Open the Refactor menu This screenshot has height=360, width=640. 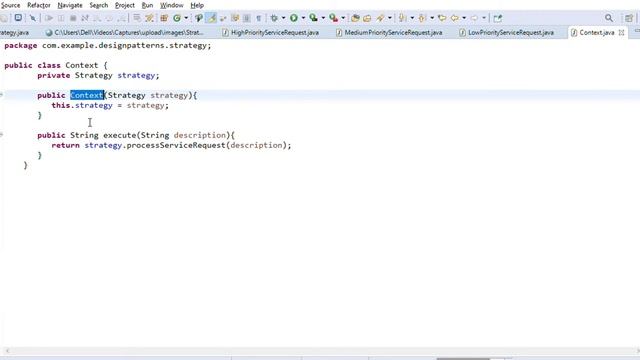(39, 5)
